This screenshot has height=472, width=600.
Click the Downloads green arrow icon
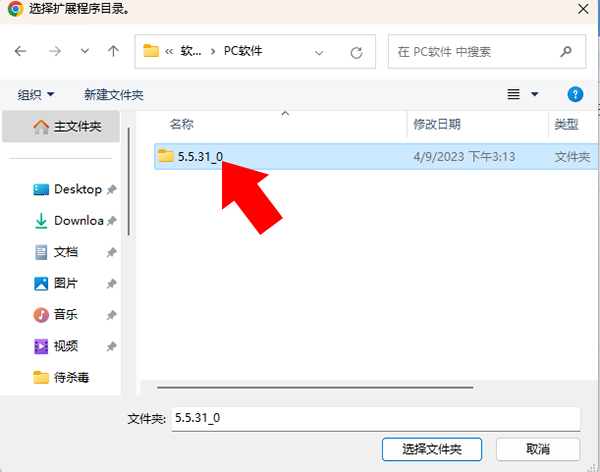(41, 221)
